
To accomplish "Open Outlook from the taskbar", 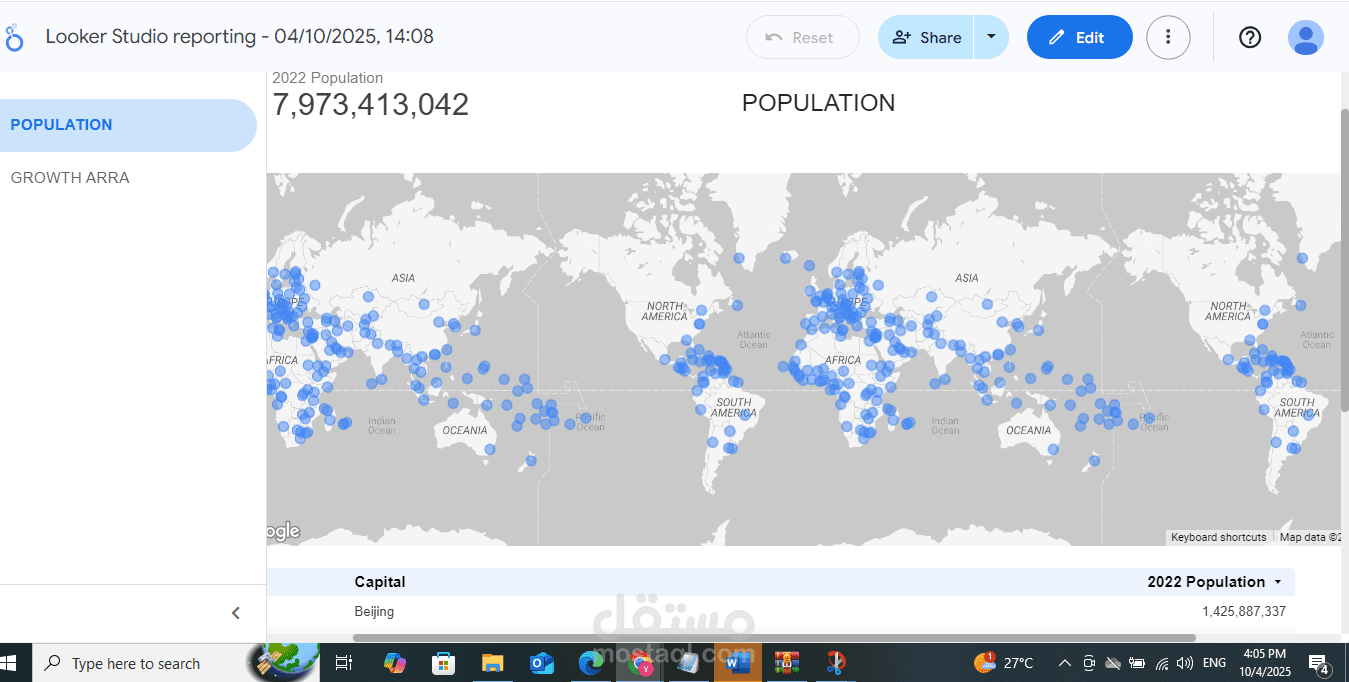I will pyautogui.click(x=541, y=663).
